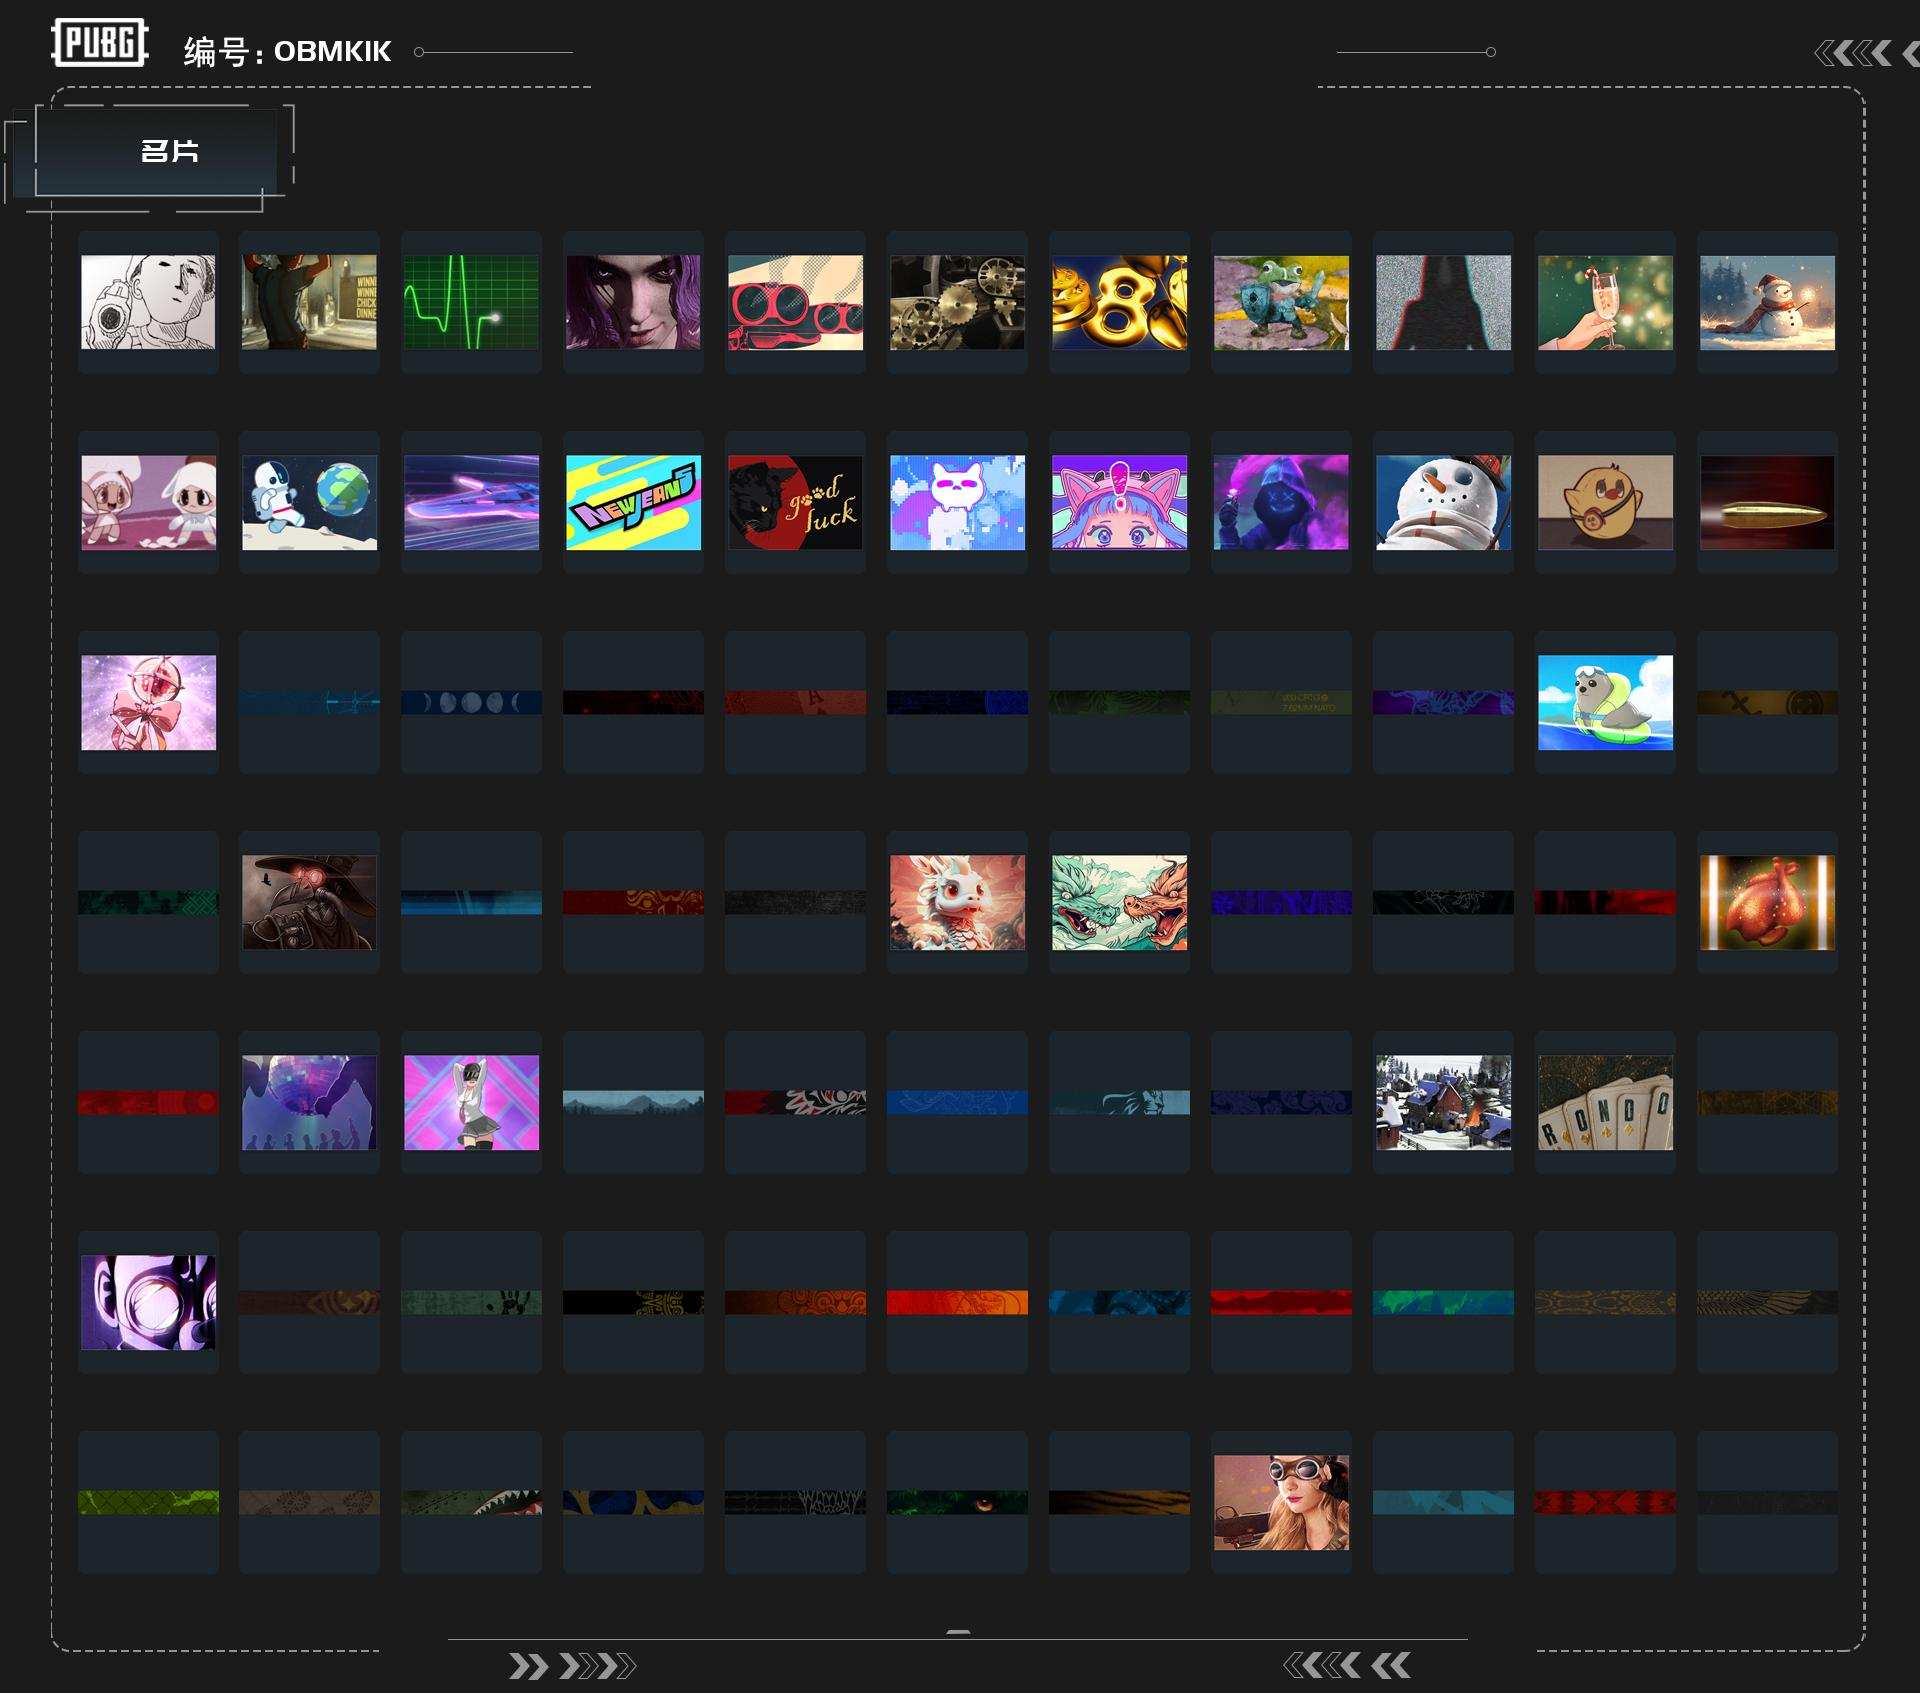Choose the brass gears nameplate
The height and width of the screenshot is (1693, 1920).
(x=958, y=302)
